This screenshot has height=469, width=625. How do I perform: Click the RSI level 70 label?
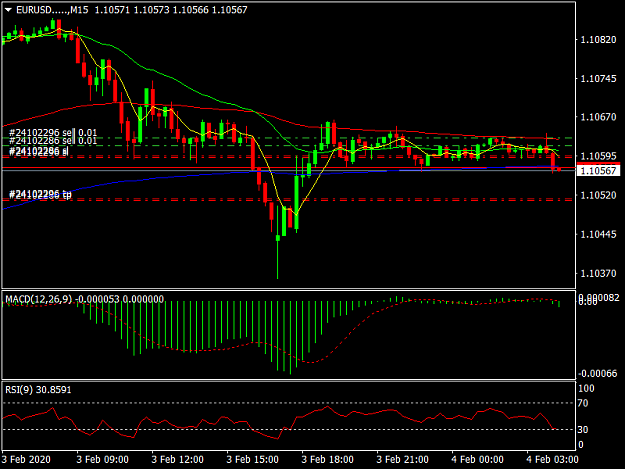click(583, 403)
